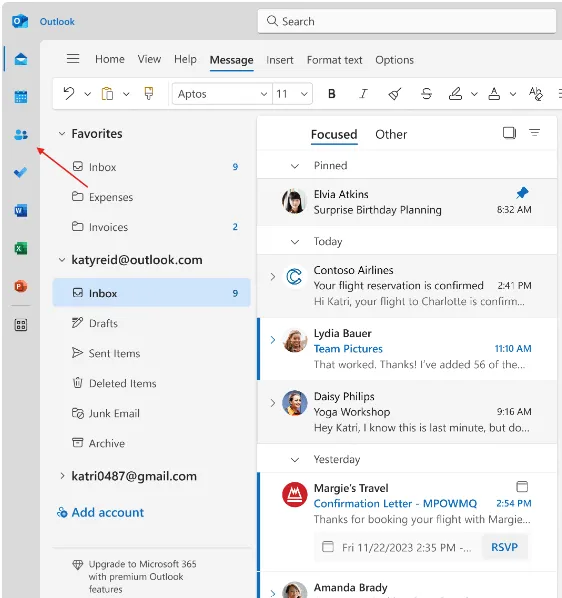The image size is (562, 598).
Task: Expand the katri0487@gmail.com account
Action: click(x=62, y=476)
